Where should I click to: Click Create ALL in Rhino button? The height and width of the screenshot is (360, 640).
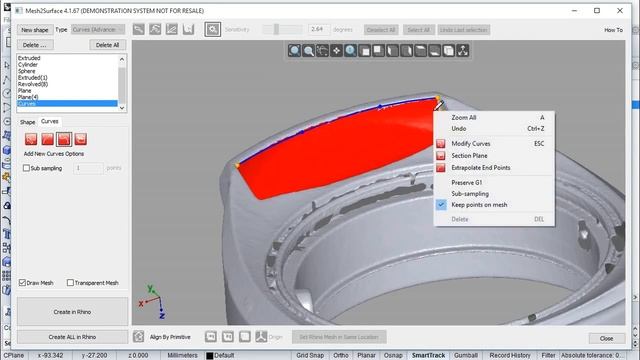click(72, 337)
